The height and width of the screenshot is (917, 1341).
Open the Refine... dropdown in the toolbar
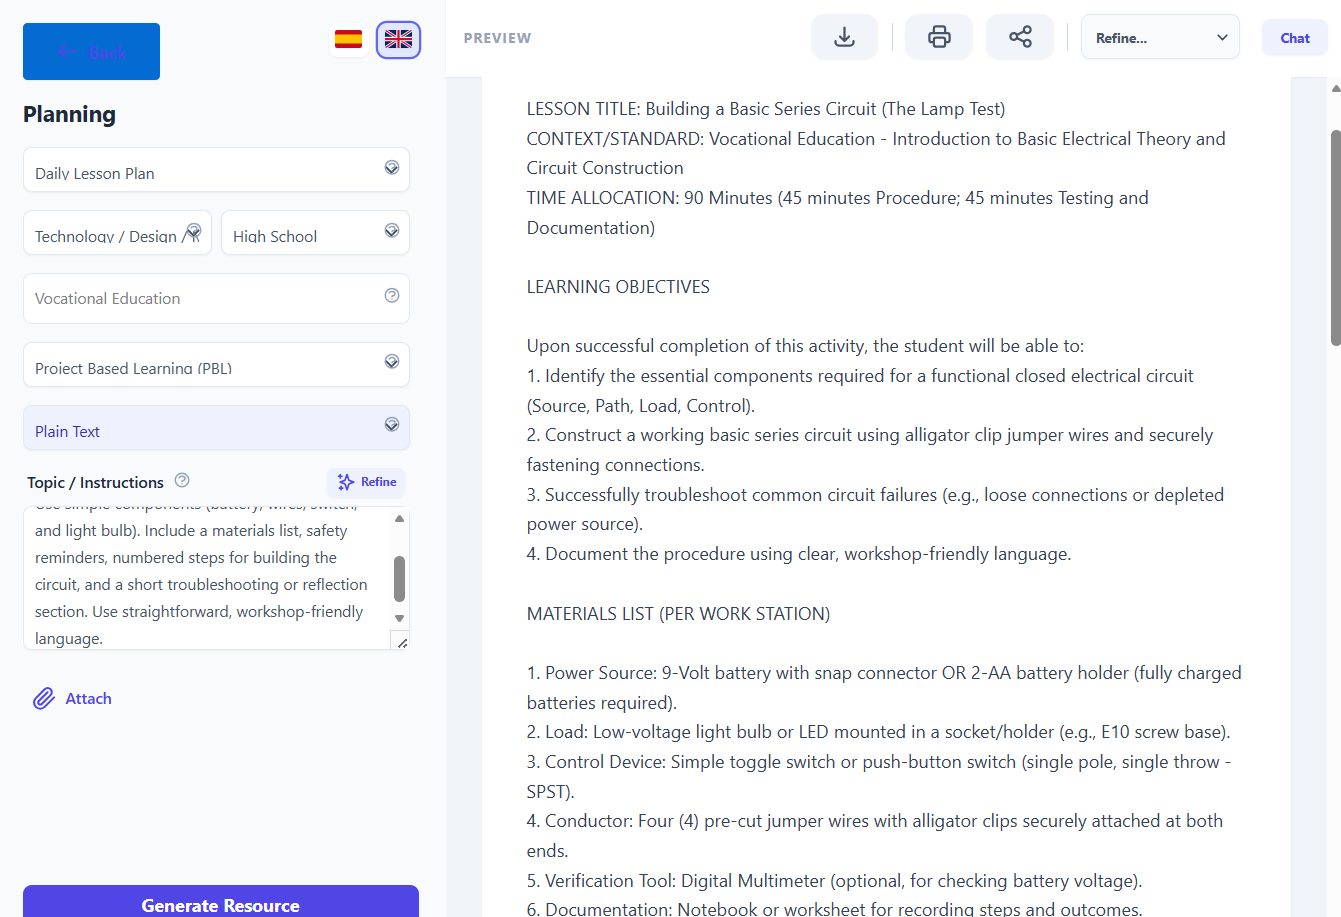pyautogui.click(x=1160, y=38)
